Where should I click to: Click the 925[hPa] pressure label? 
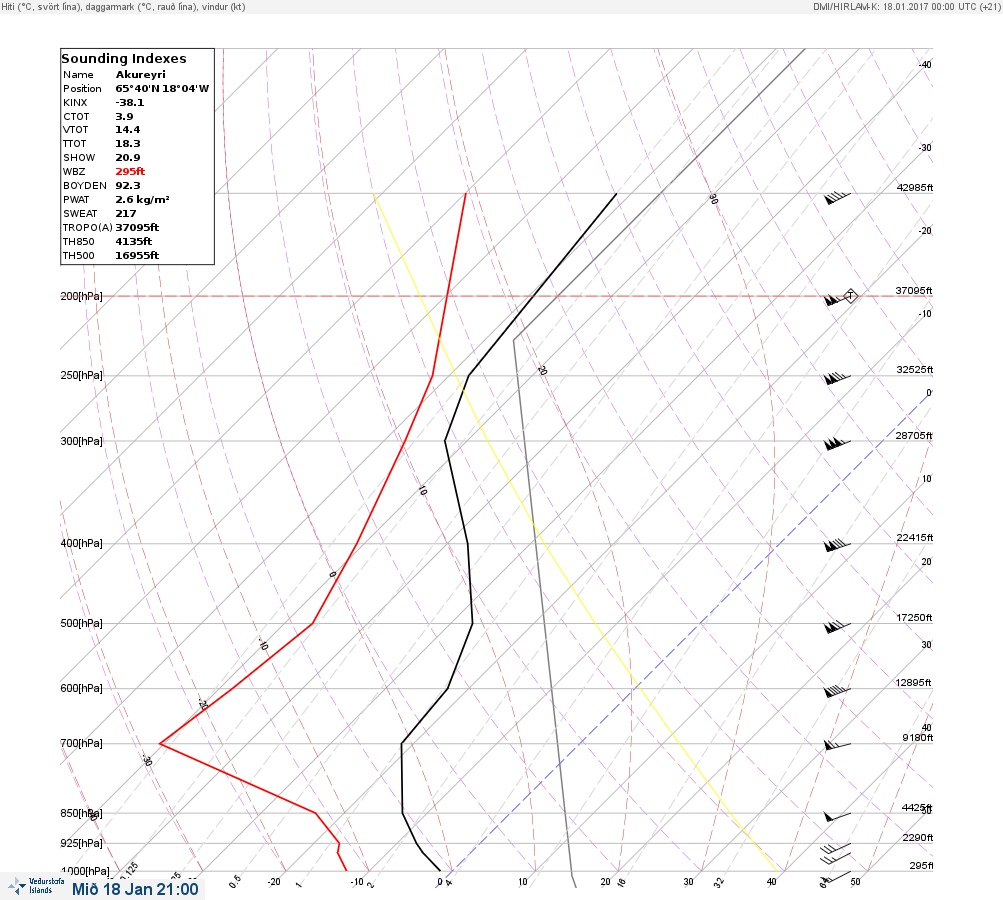[x=81, y=843]
